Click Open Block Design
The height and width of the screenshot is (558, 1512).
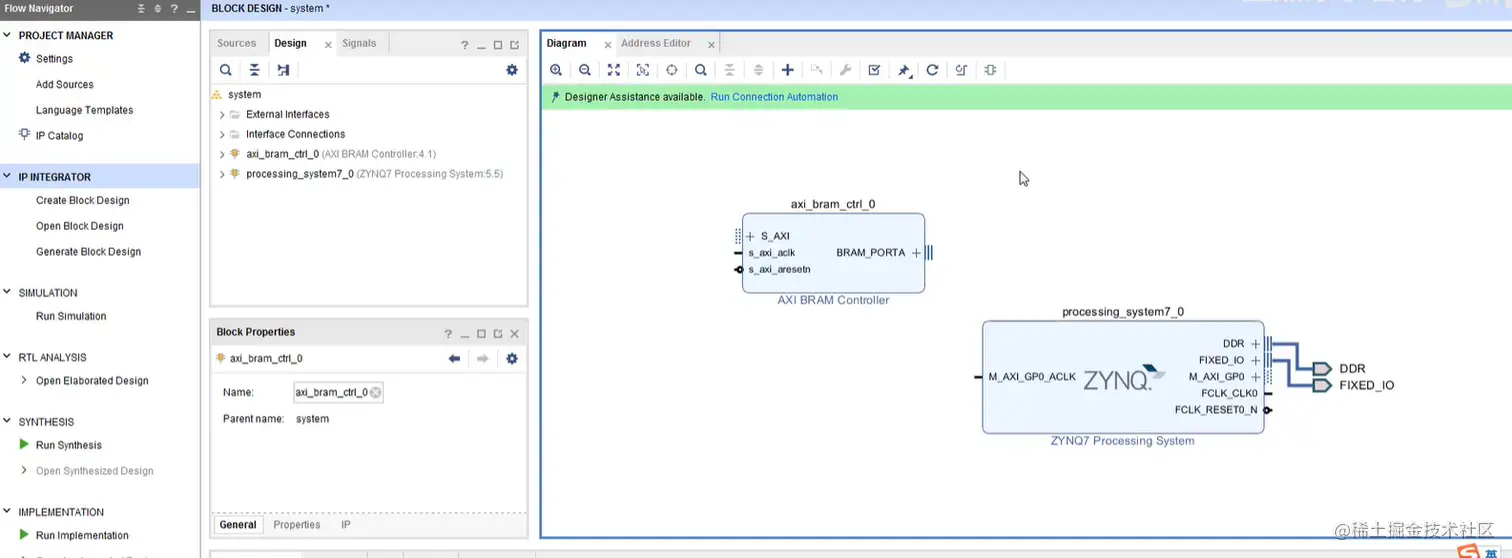click(80, 226)
